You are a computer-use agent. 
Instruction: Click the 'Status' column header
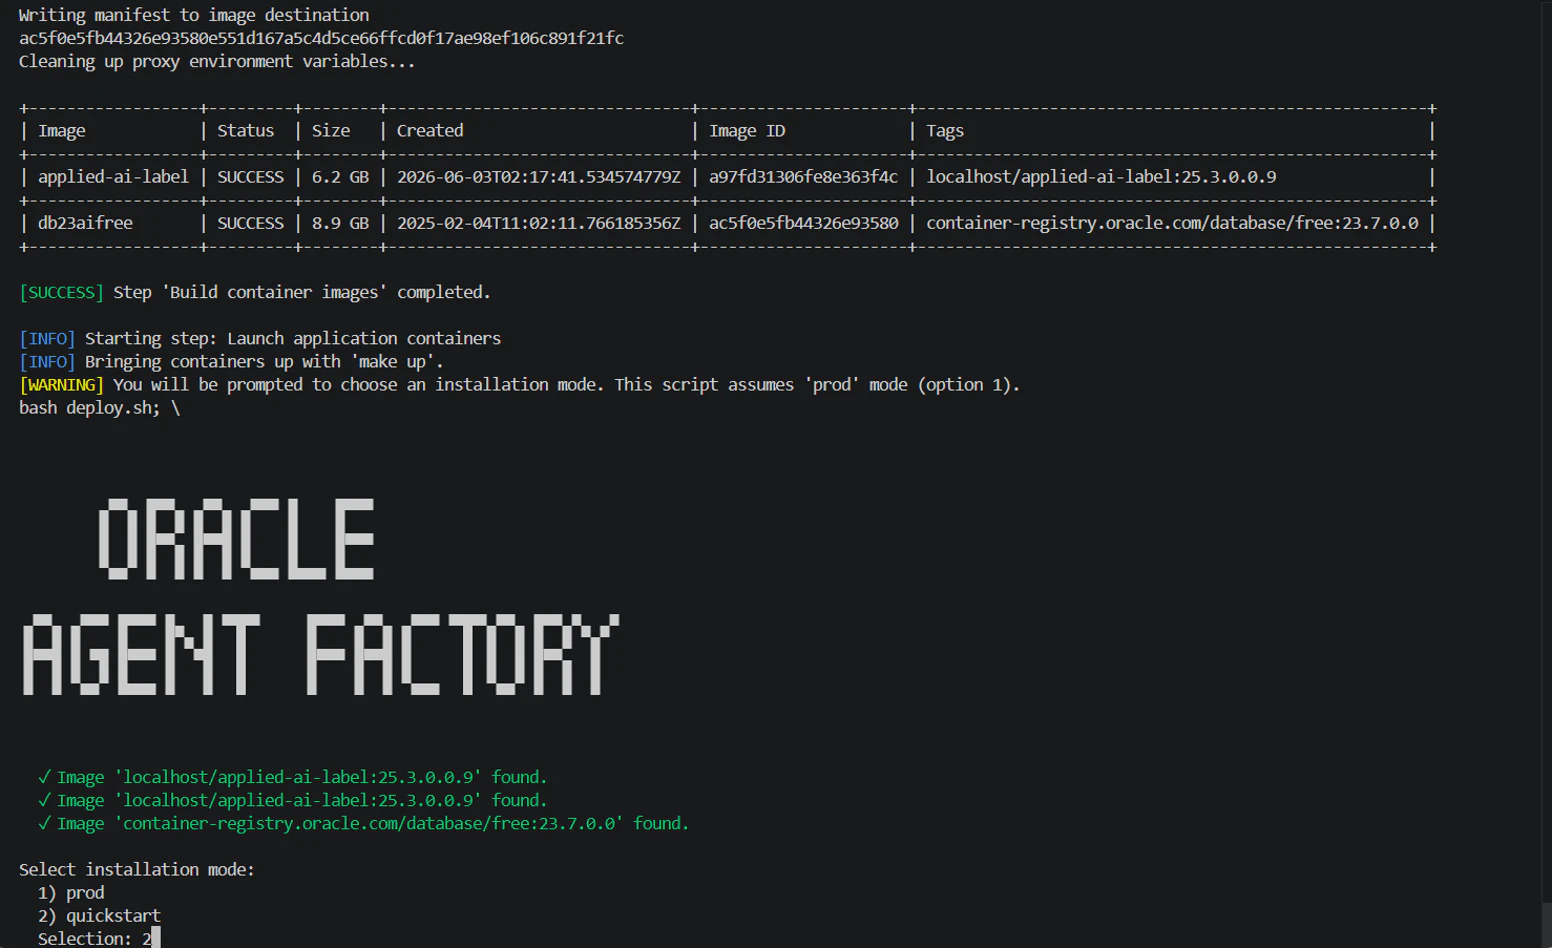point(246,130)
